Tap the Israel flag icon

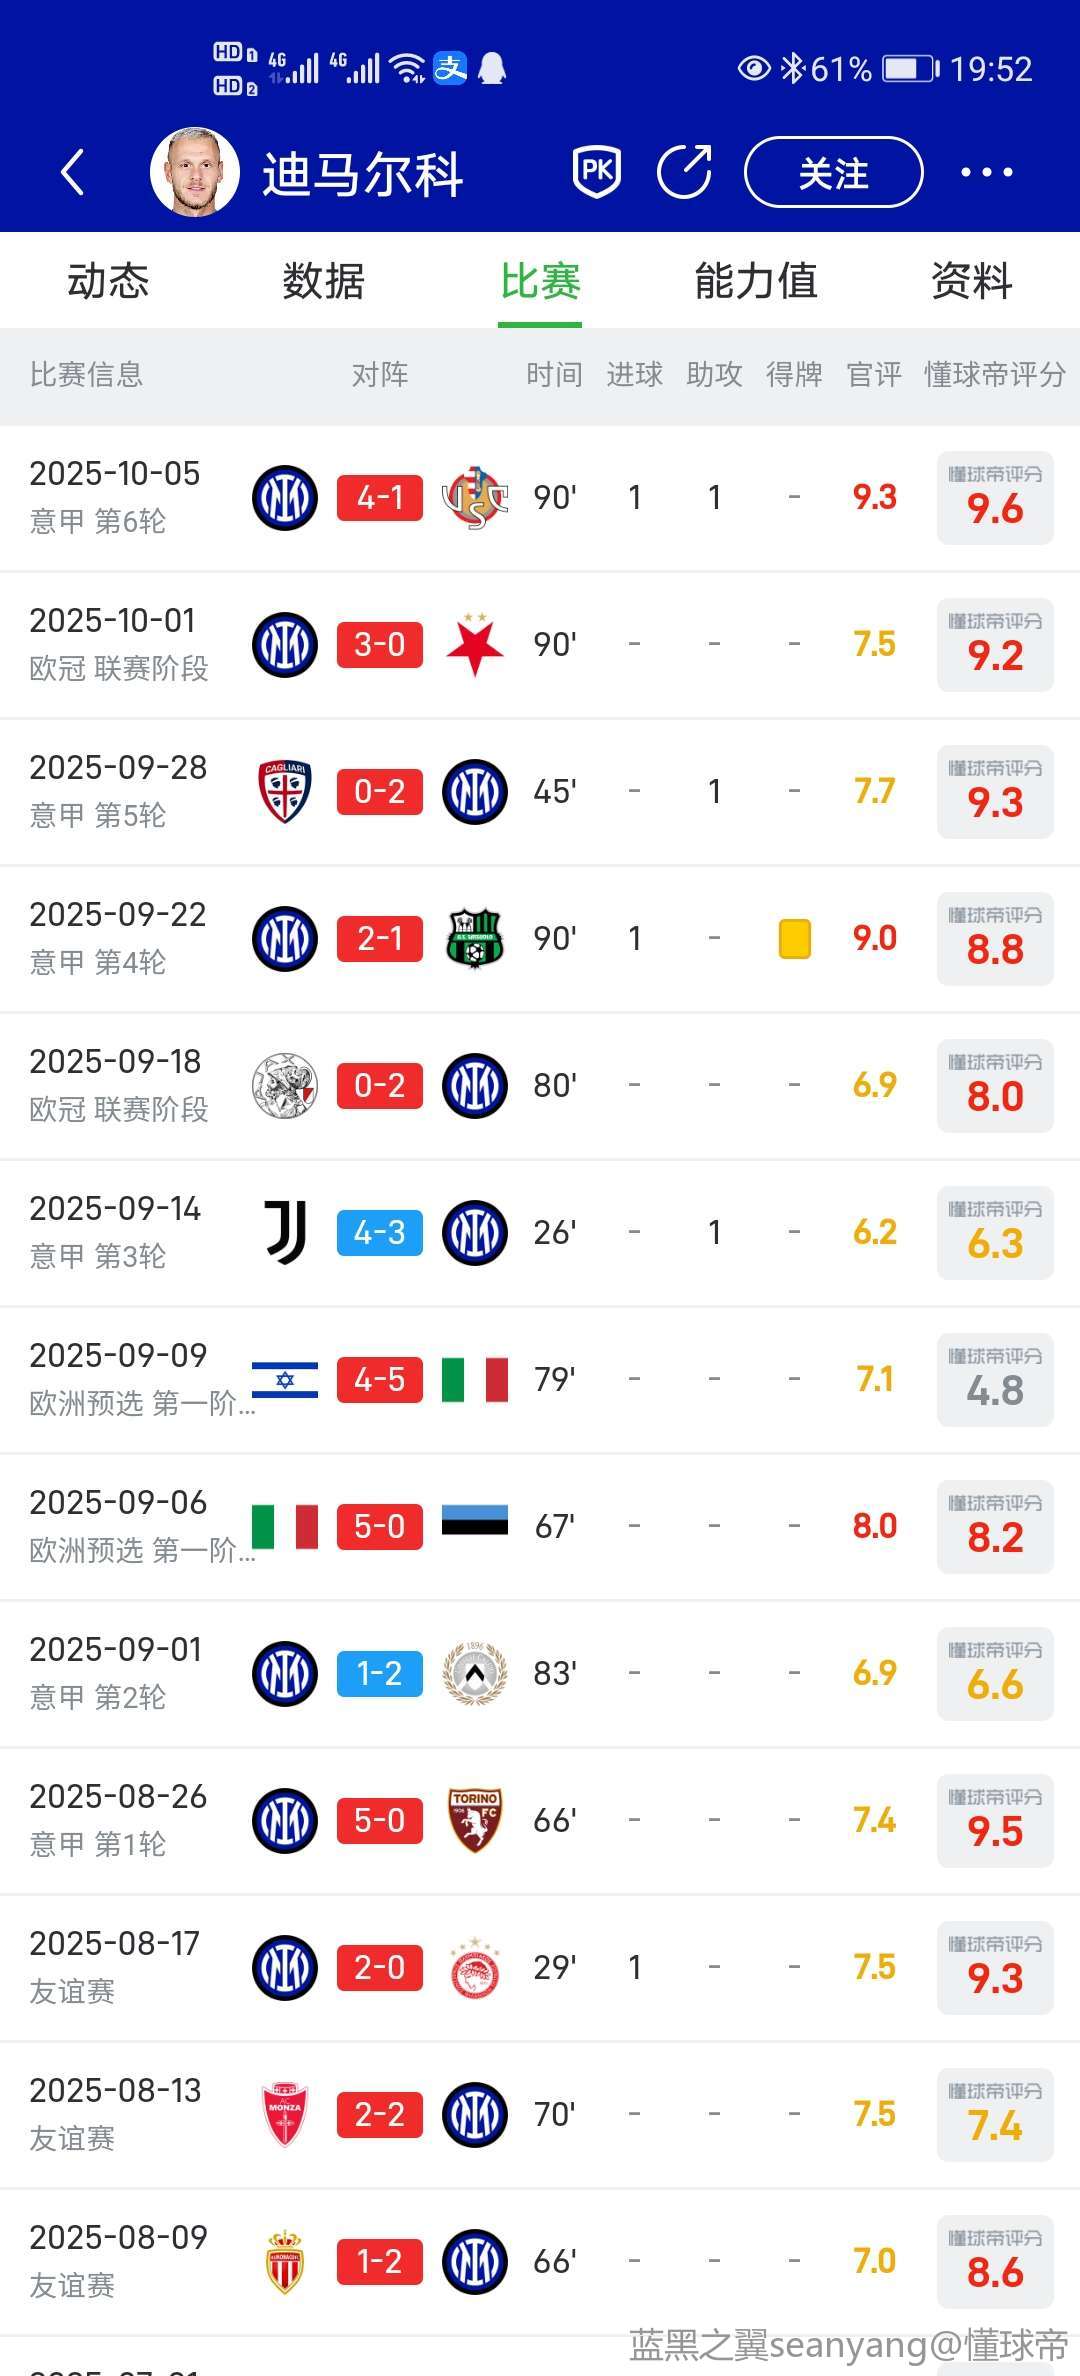[x=285, y=1379]
